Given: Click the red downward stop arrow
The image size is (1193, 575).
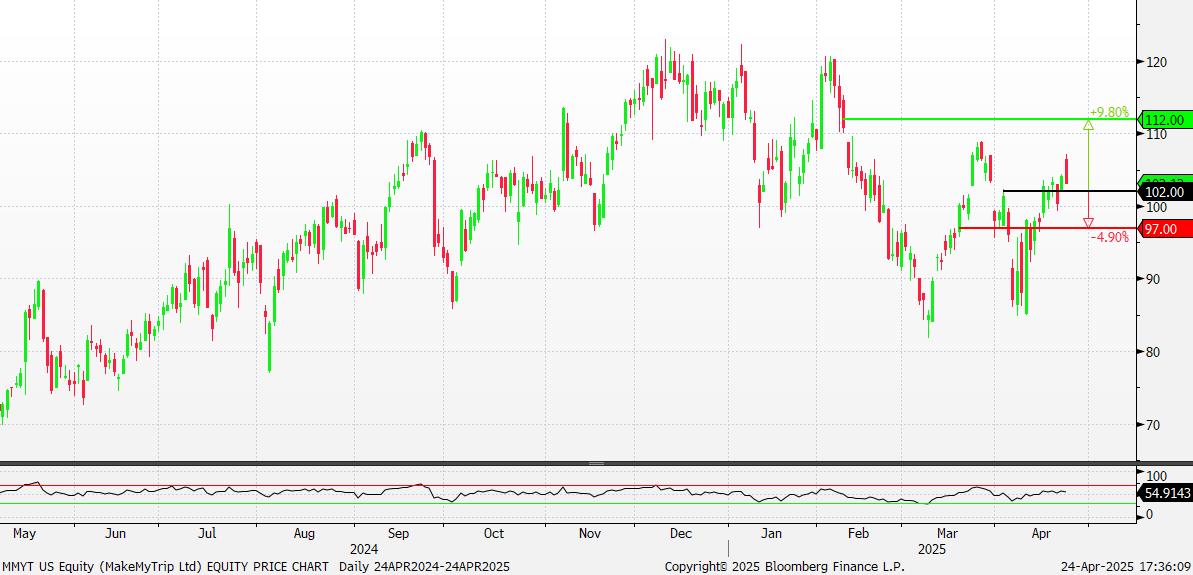Looking at the screenshot, I should (1088, 222).
